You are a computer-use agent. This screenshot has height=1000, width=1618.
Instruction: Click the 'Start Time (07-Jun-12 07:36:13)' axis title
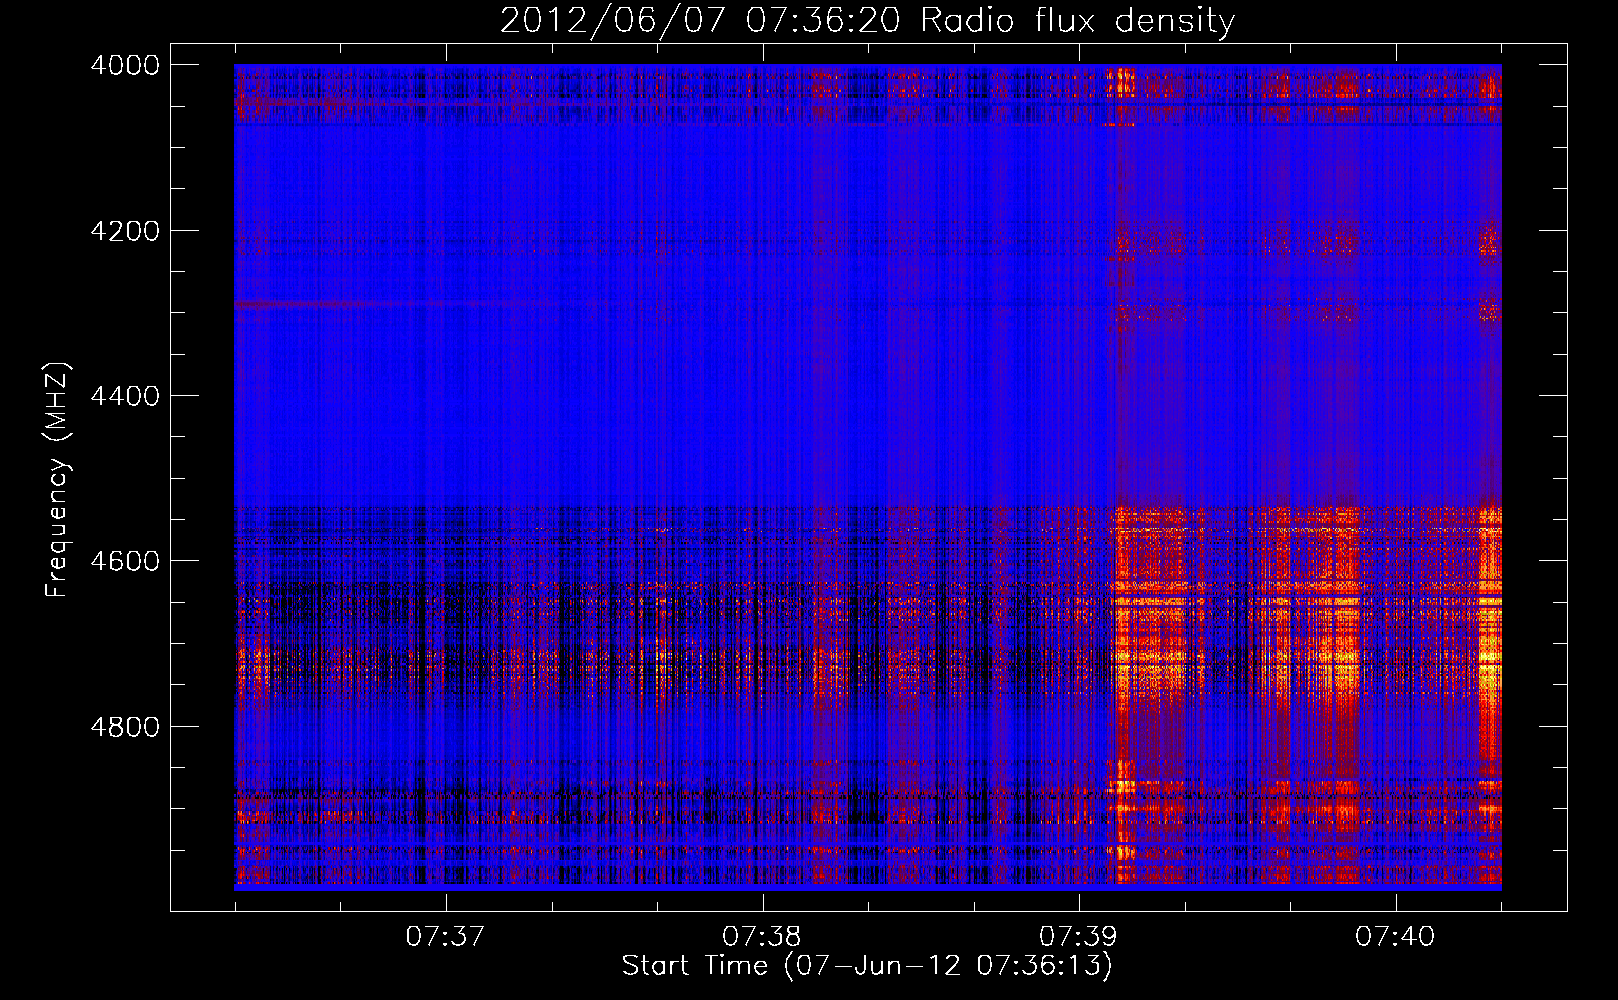coord(867,966)
